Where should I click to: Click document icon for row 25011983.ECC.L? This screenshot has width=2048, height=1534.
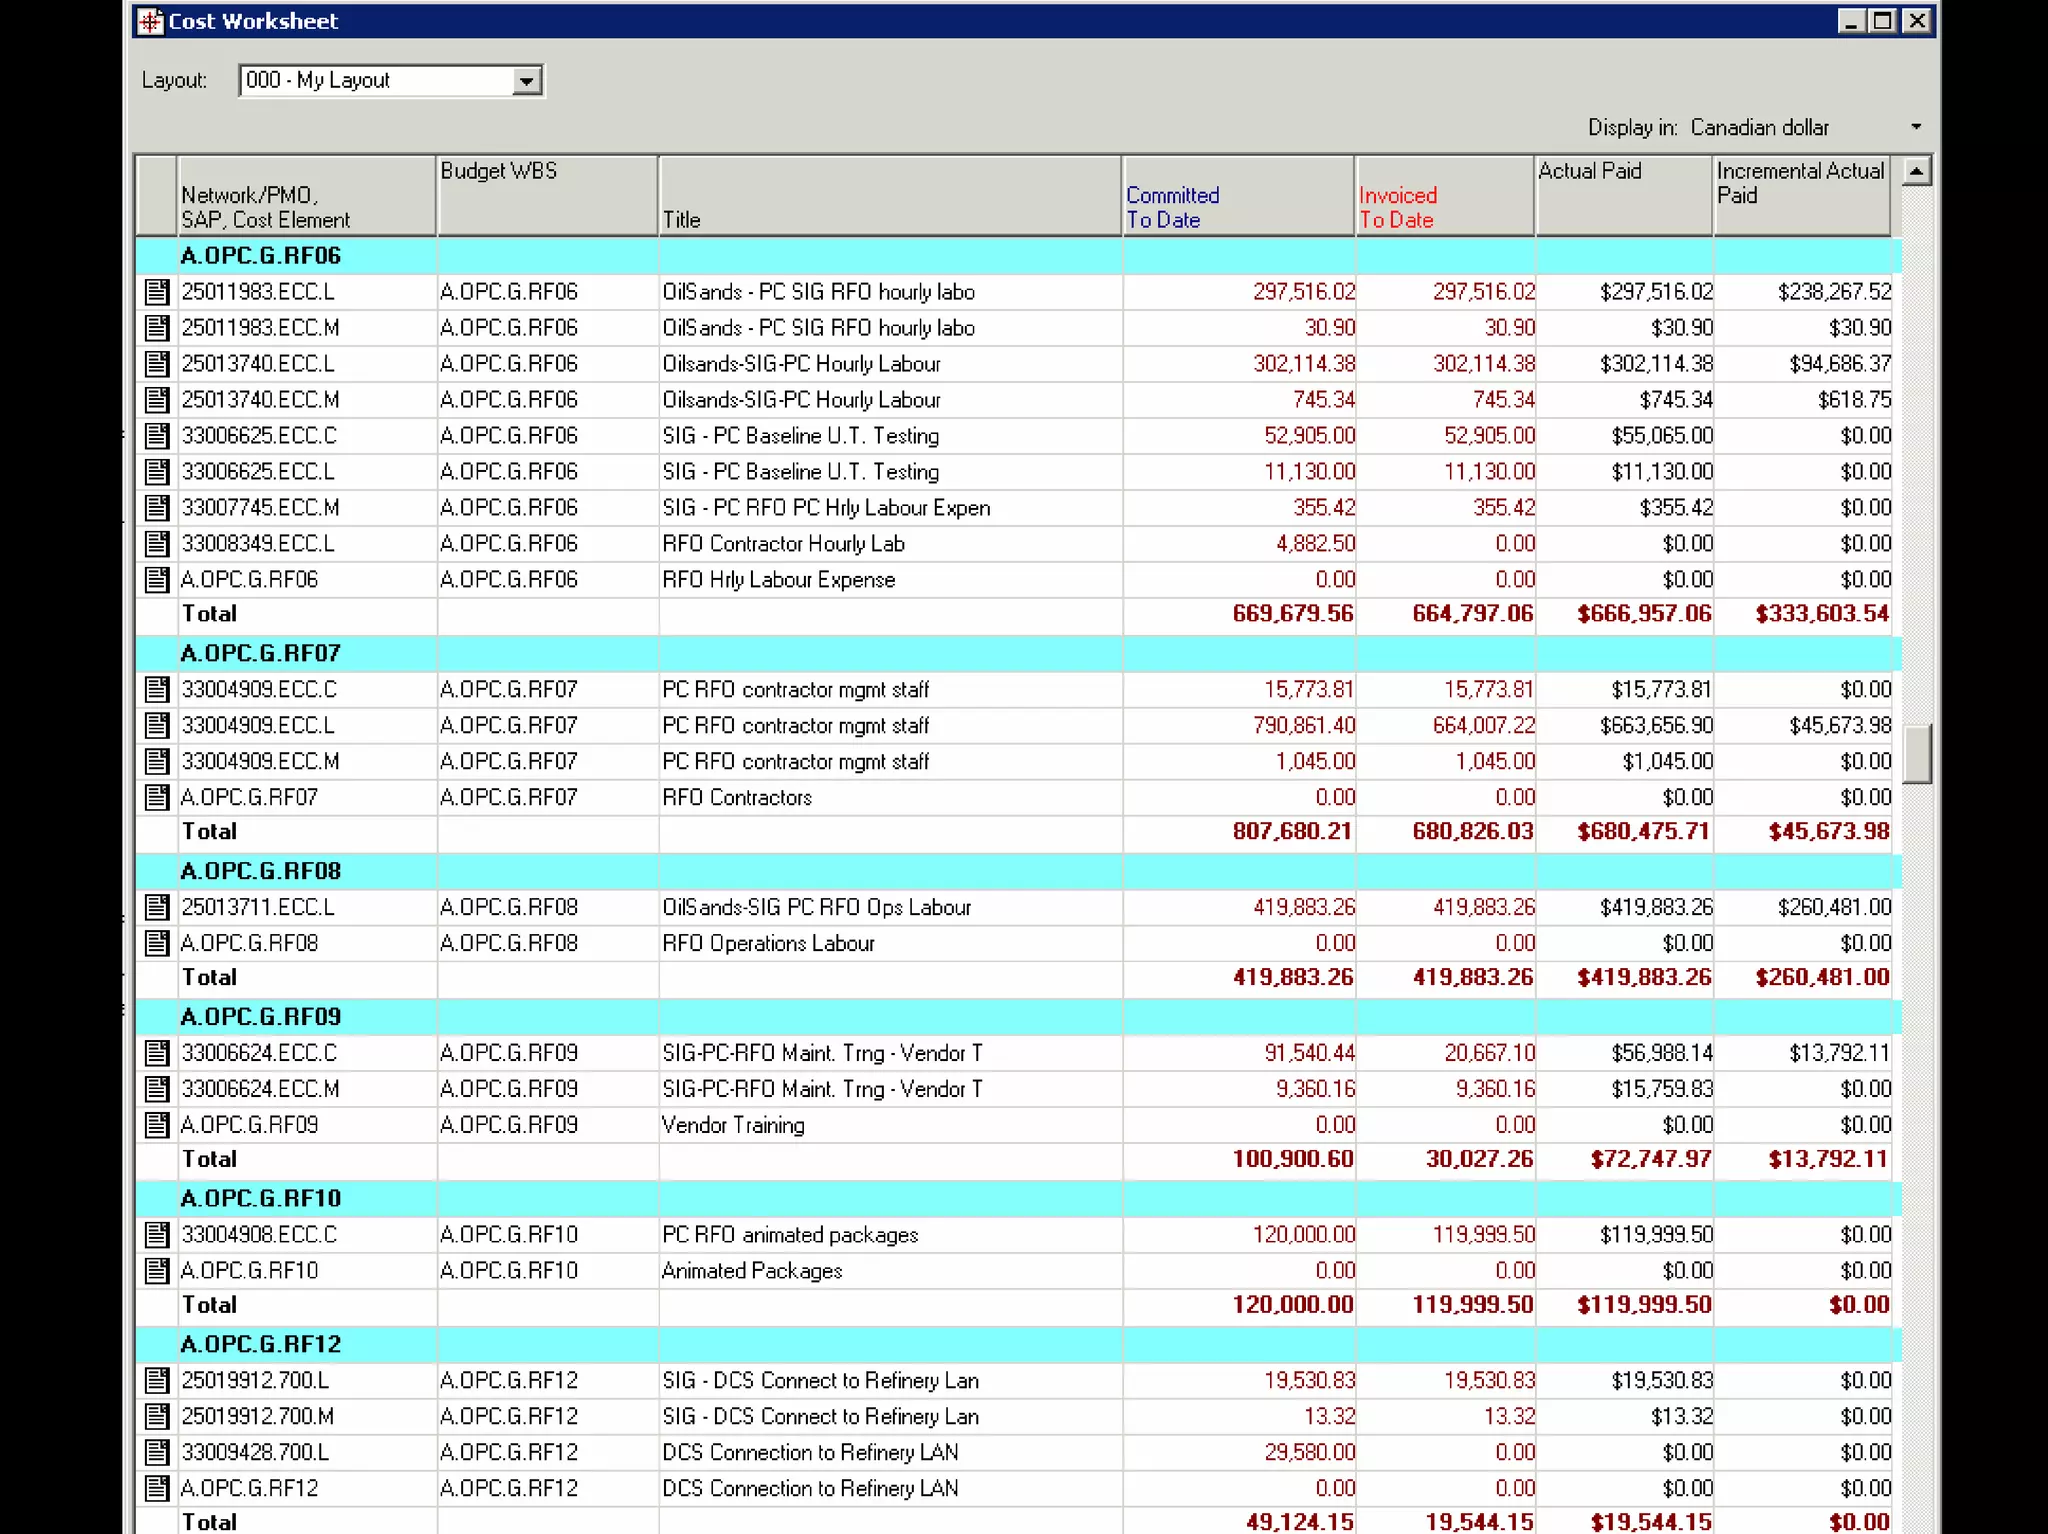pyautogui.click(x=157, y=292)
